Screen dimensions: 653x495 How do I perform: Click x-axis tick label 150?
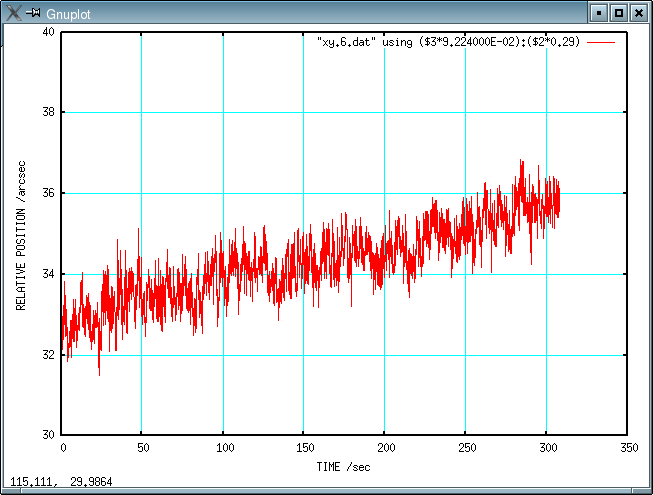point(305,448)
